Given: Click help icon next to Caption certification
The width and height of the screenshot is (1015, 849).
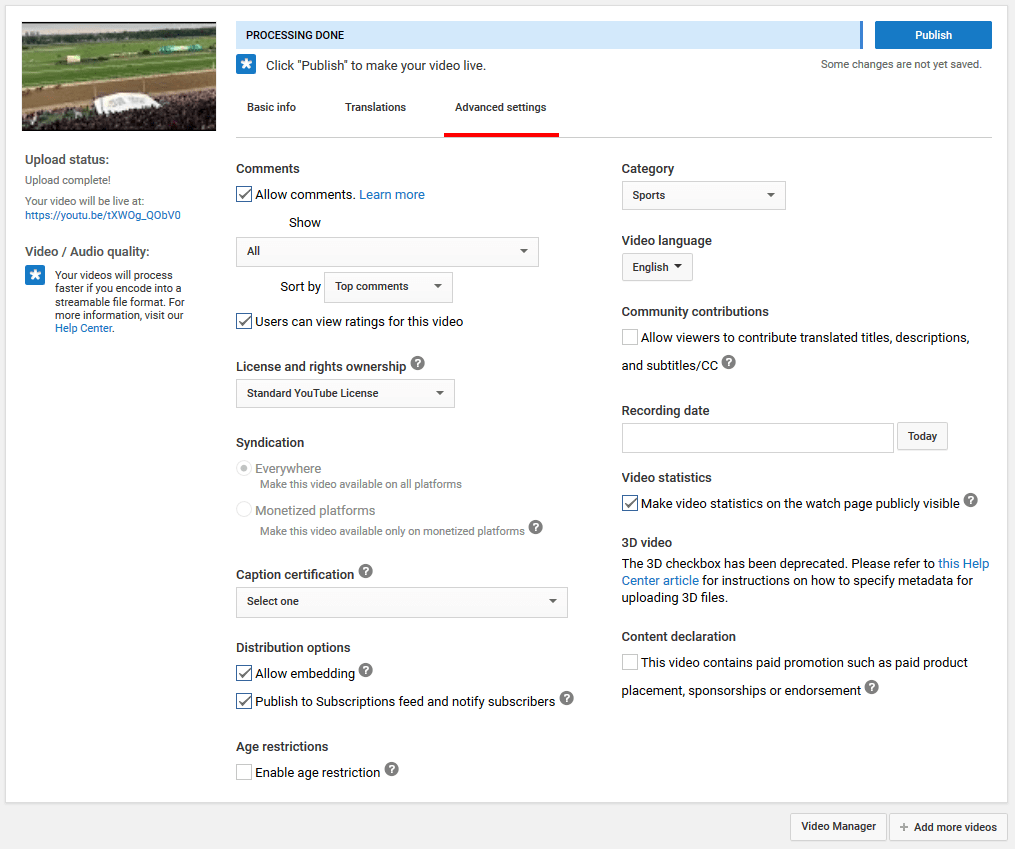Looking at the screenshot, I should [x=366, y=571].
